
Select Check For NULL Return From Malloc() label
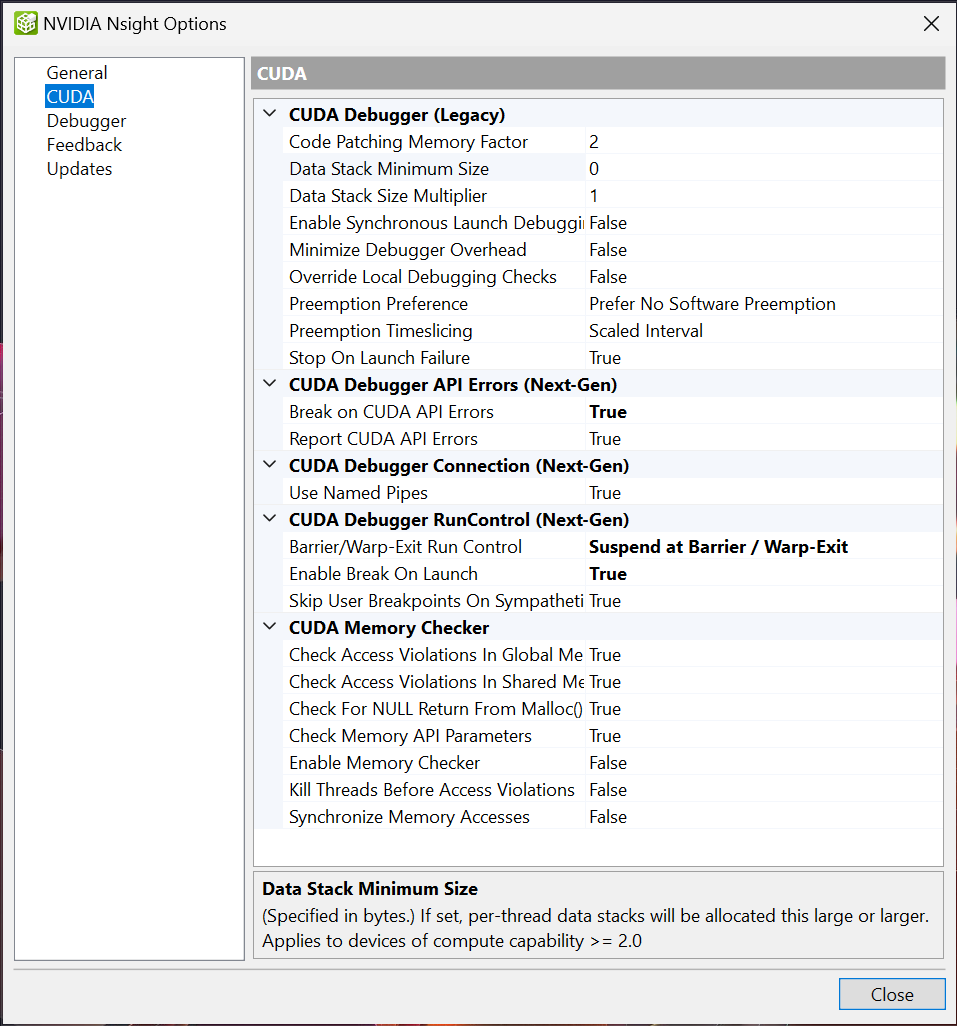[436, 709]
